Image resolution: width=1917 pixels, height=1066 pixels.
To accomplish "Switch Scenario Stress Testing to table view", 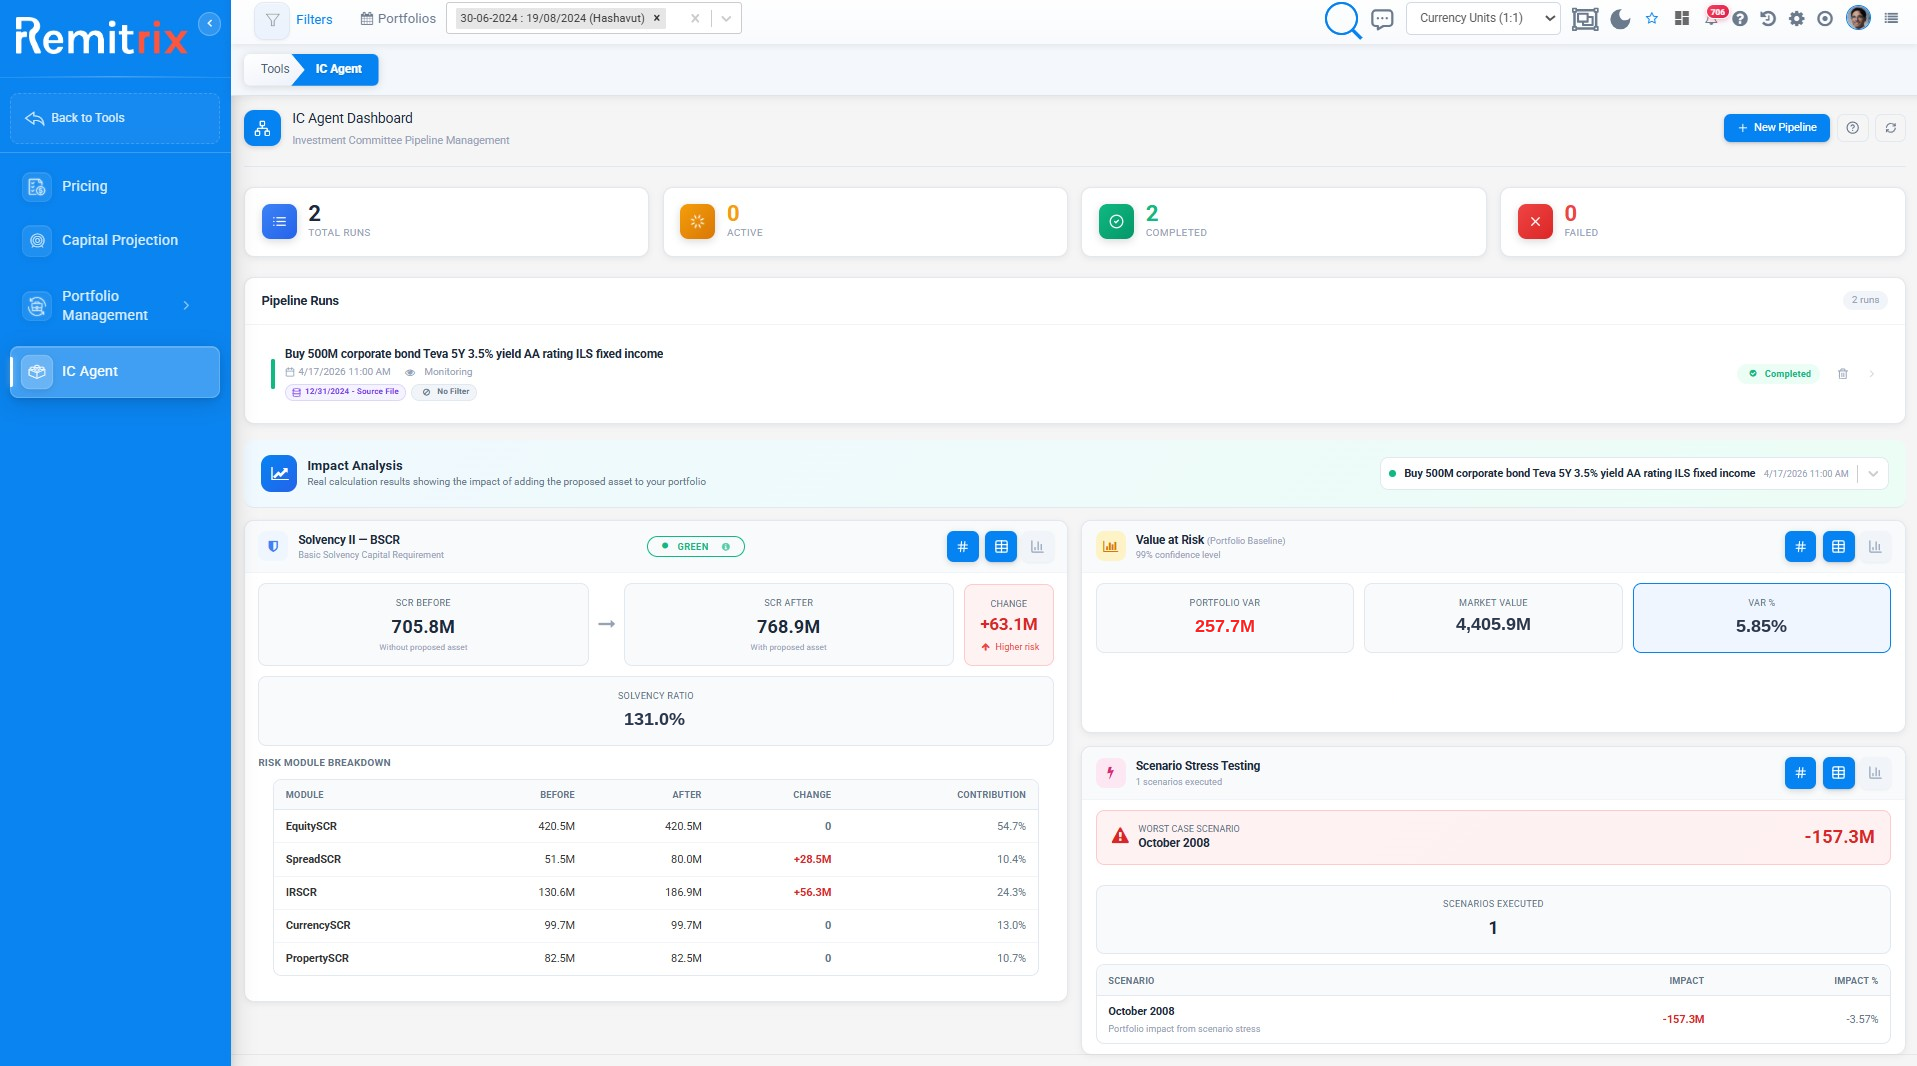I will [1838, 773].
